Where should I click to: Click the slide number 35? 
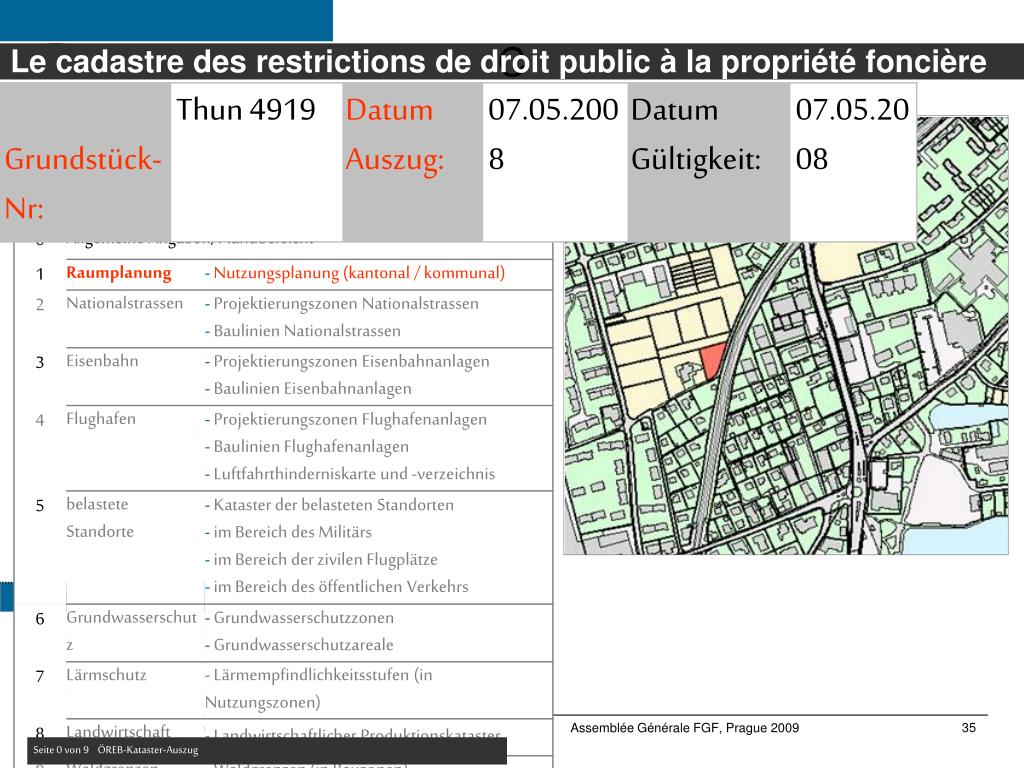[968, 728]
